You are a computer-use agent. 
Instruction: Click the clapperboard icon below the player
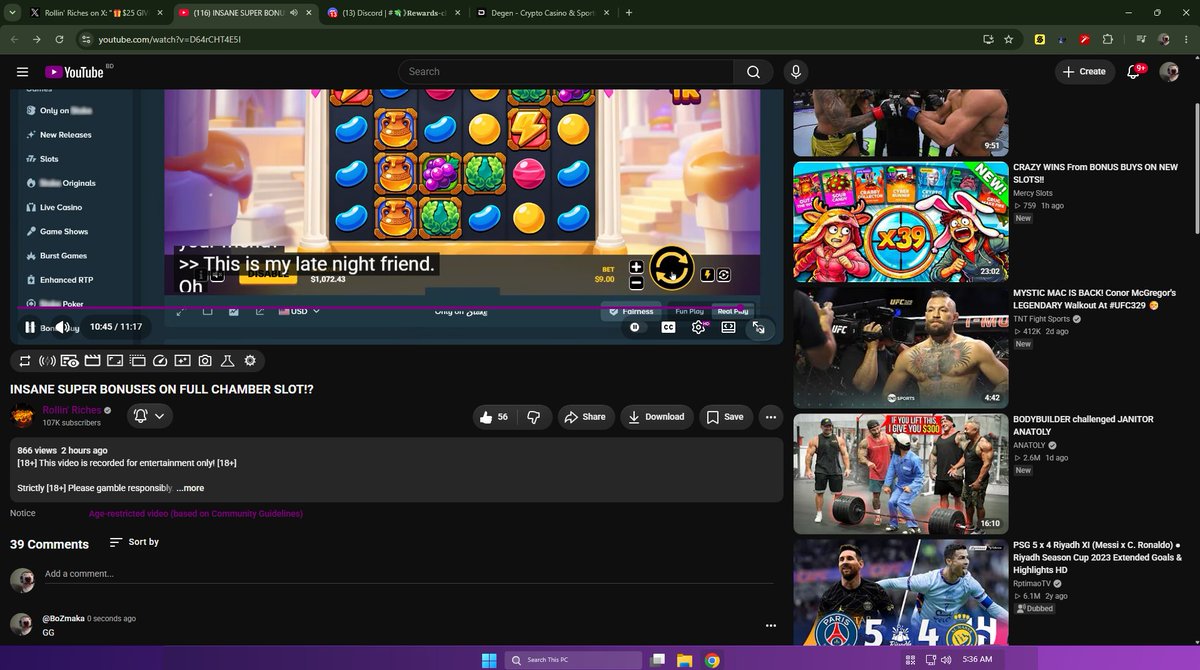point(92,360)
